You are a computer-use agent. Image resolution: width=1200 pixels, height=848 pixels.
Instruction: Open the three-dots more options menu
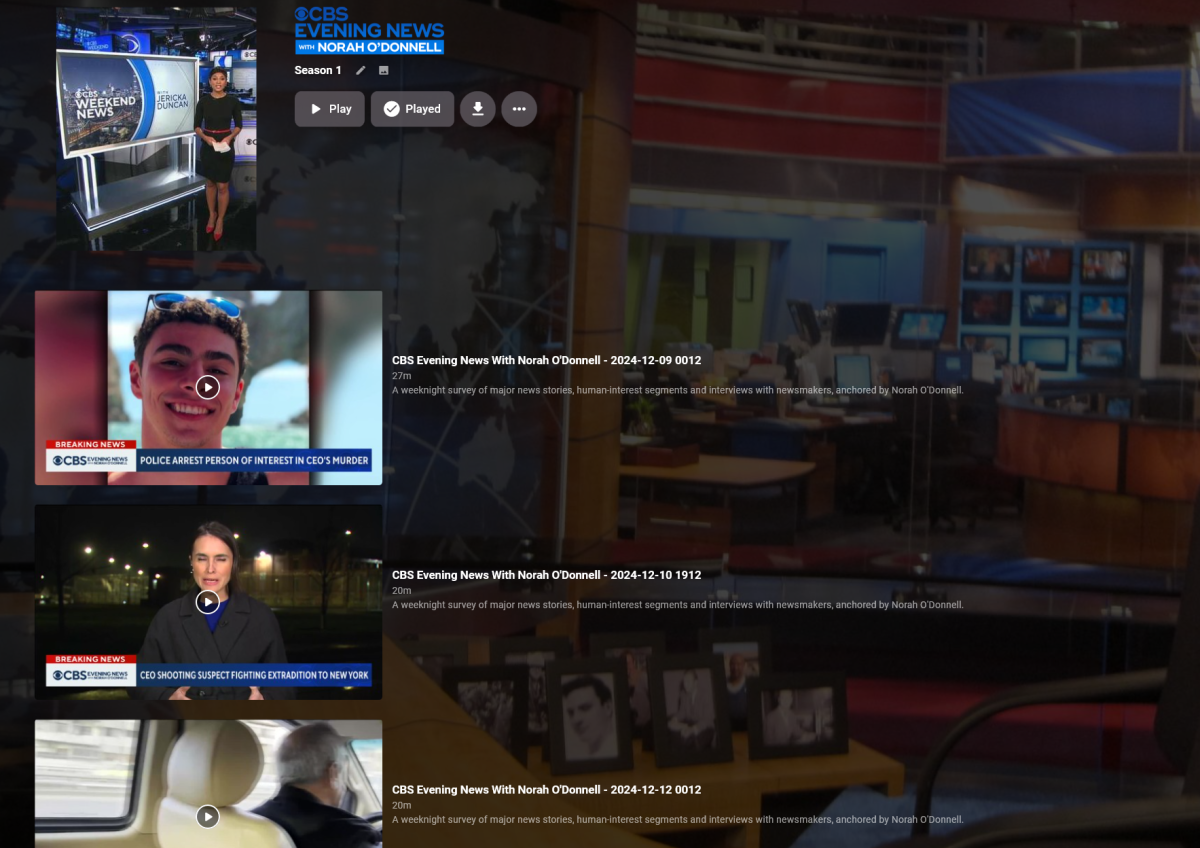tap(519, 109)
